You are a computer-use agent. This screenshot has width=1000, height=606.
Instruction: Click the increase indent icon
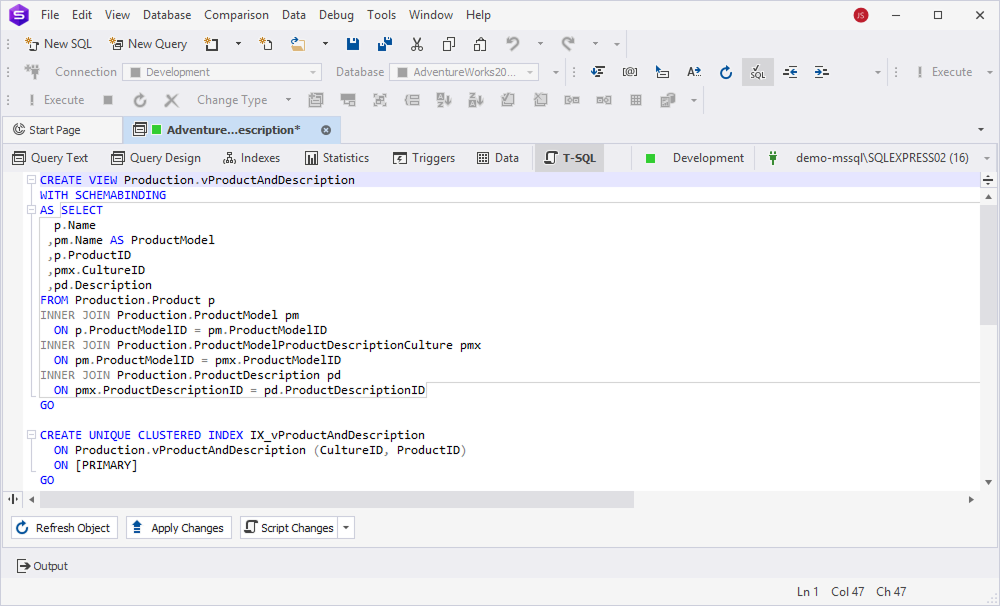(x=822, y=72)
